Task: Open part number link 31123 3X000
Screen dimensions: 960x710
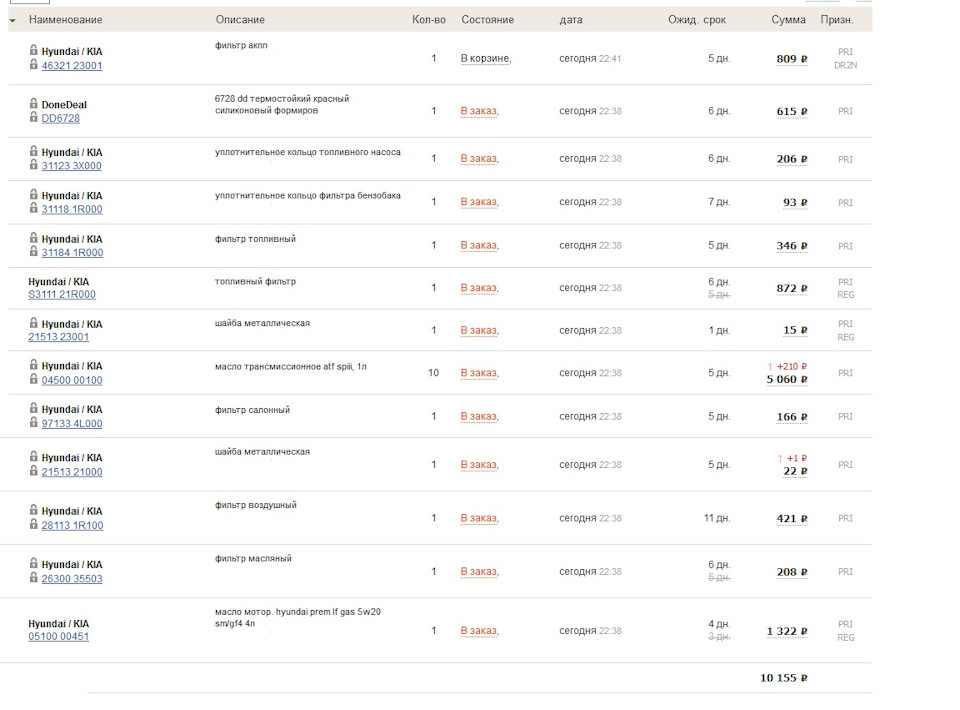Action: click(x=72, y=165)
